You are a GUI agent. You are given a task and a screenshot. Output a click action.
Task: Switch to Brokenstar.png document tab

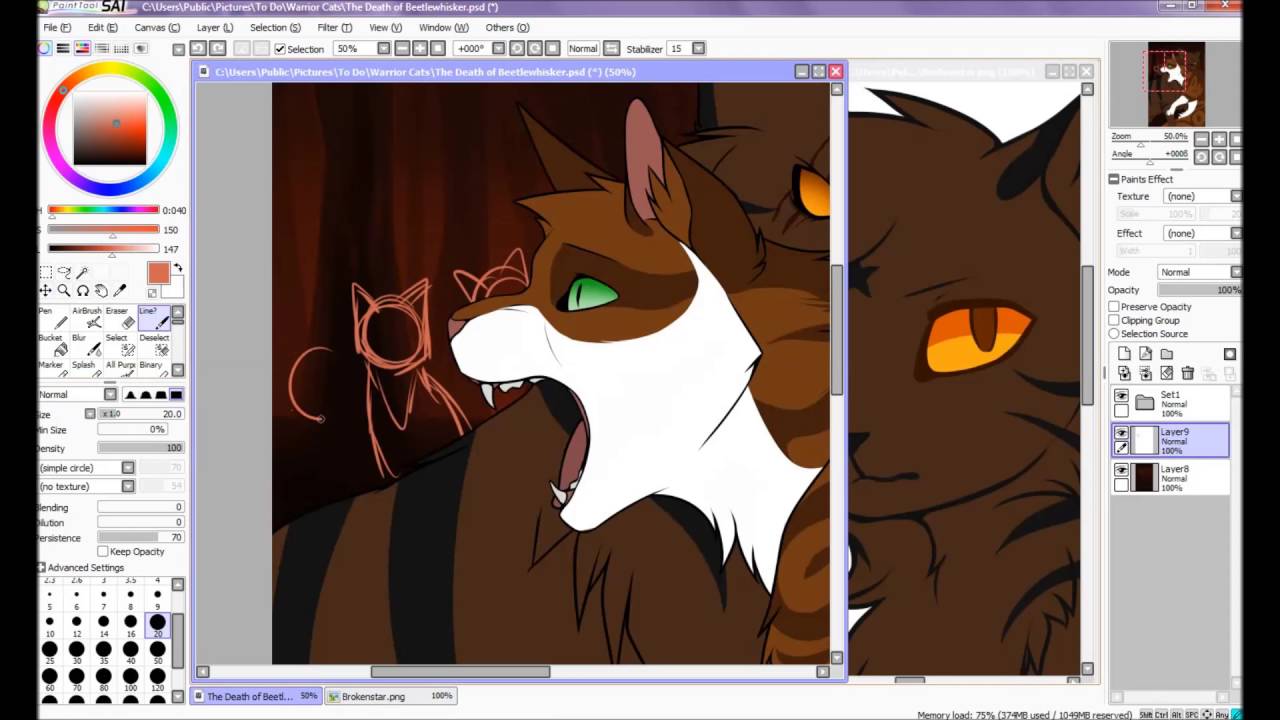pyautogui.click(x=391, y=696)
